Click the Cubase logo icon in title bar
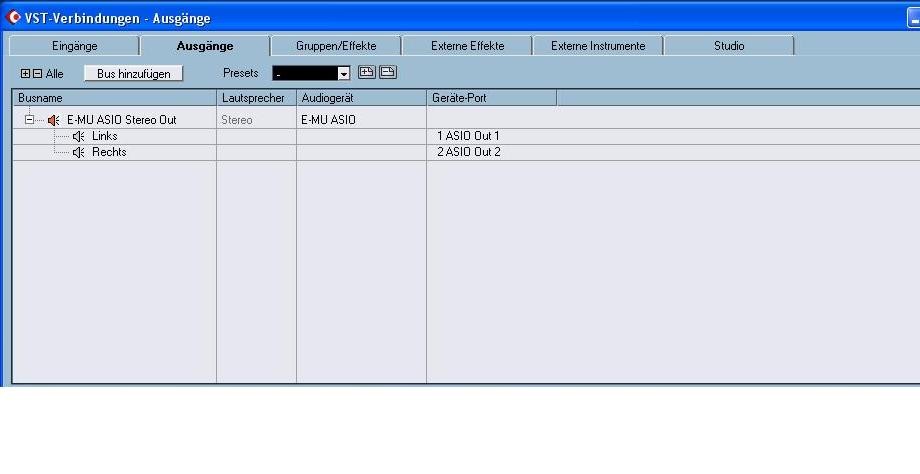This screenshot has height=474, width=920. [12, 18]
